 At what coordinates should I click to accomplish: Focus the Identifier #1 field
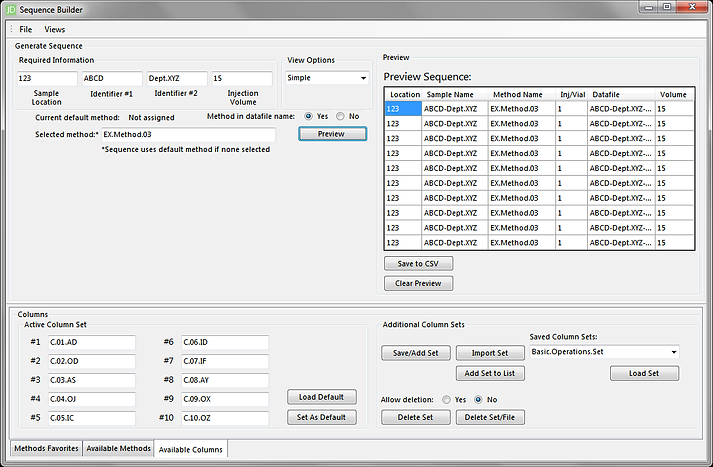(x=112, y=78)
